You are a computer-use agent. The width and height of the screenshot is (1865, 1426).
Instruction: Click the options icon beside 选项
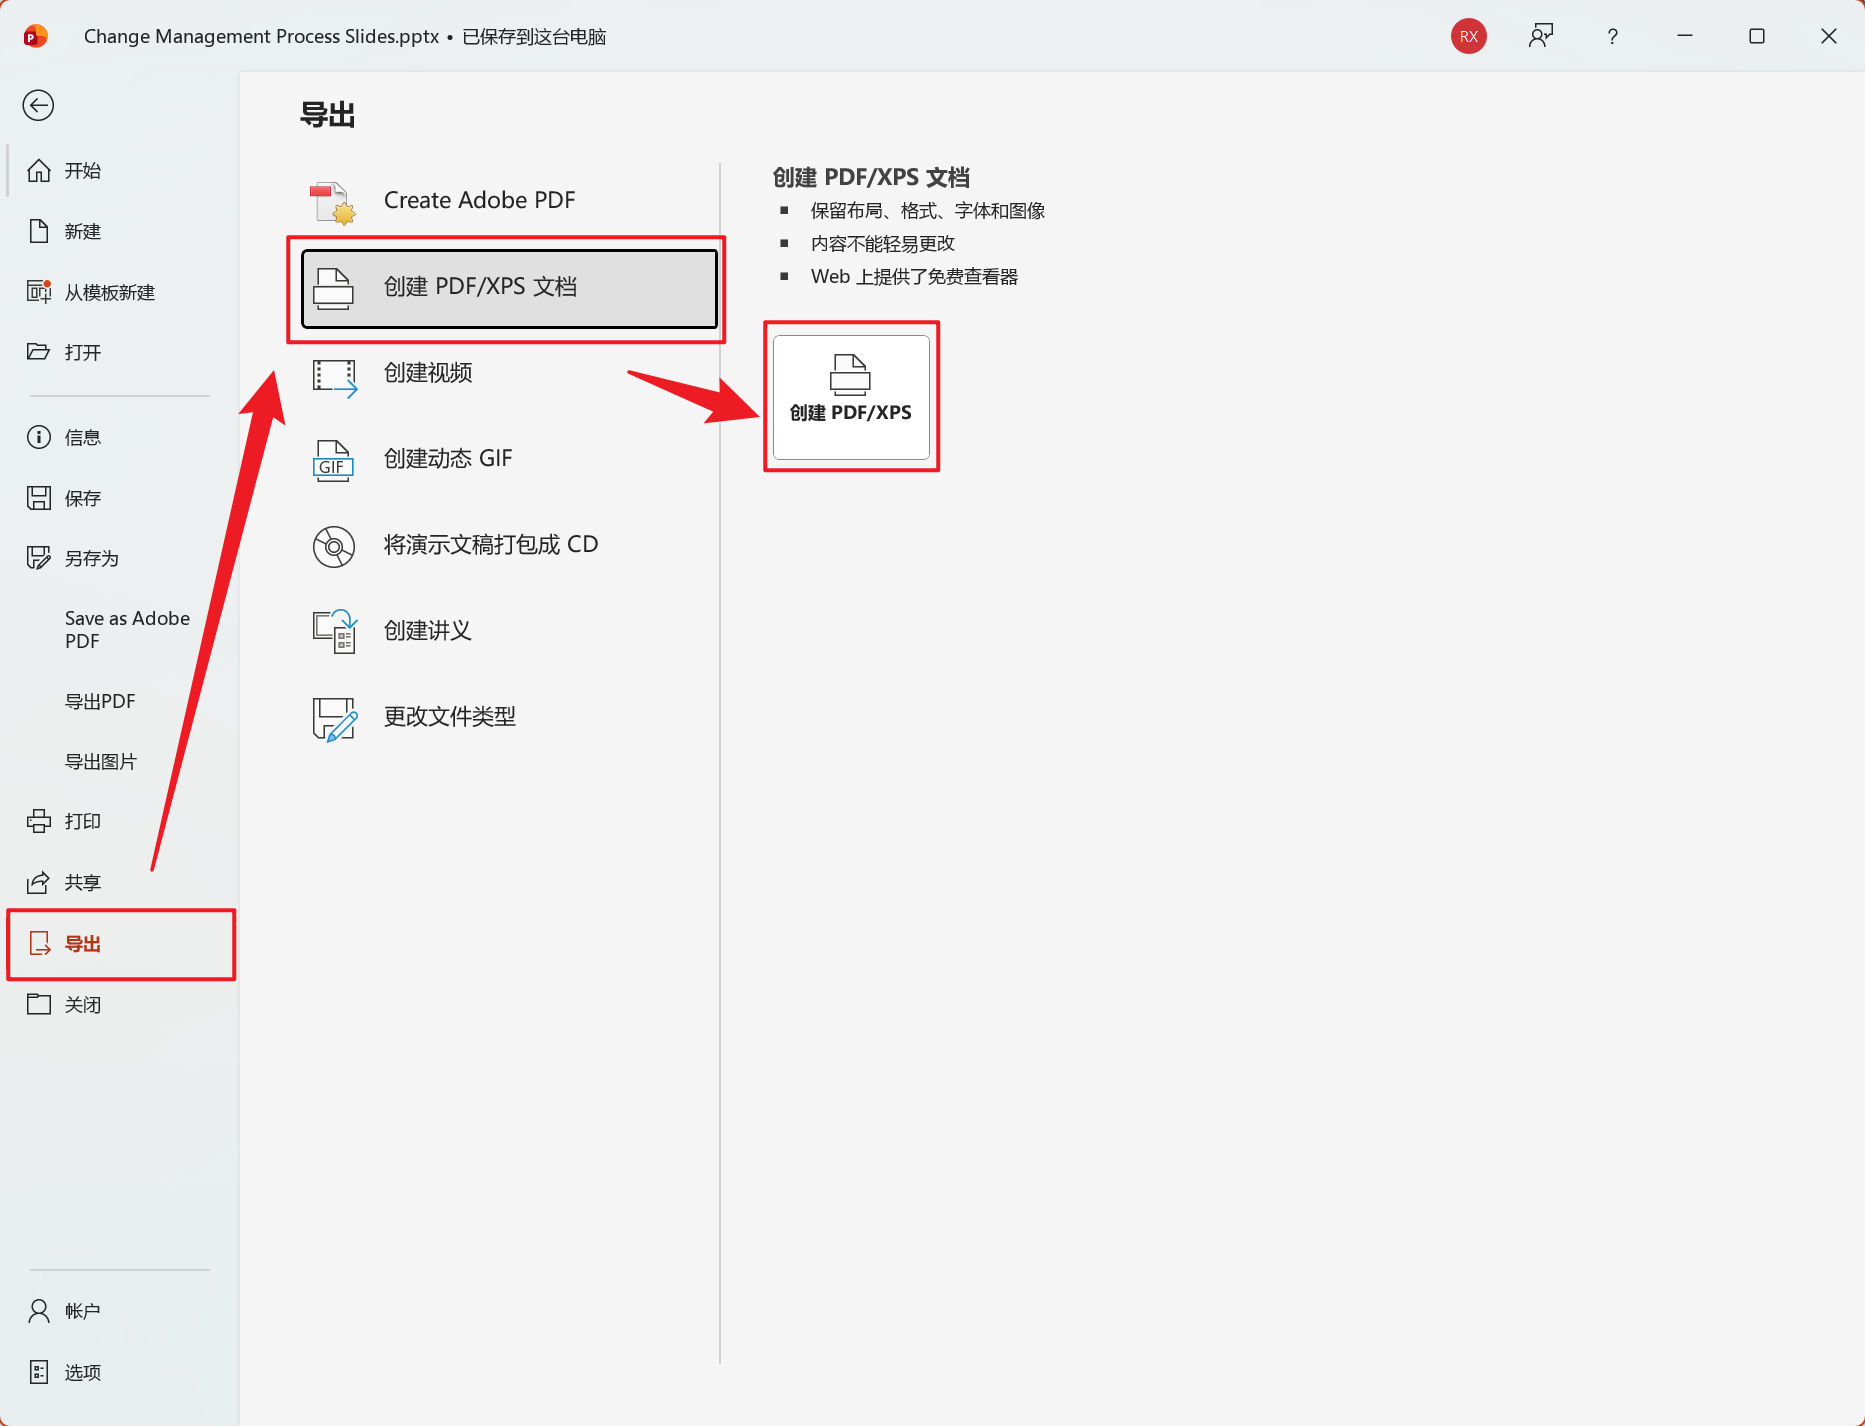coord(39,1372)
